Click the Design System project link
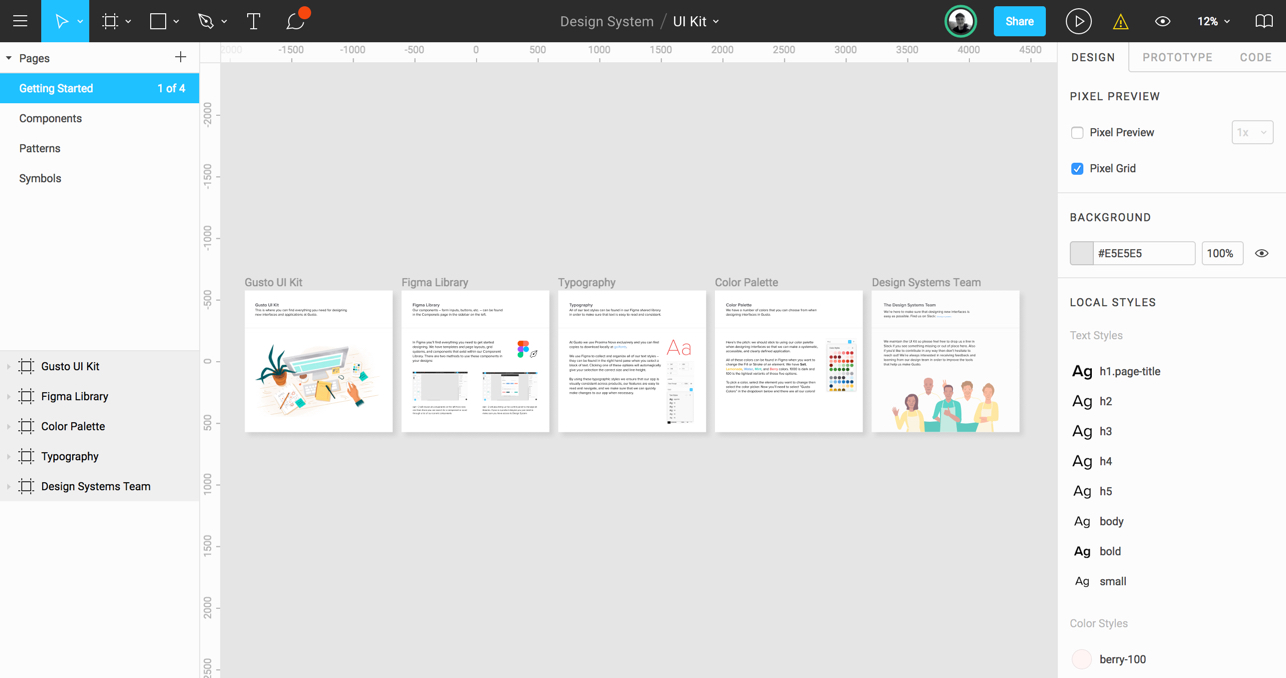 pos(606,21)
